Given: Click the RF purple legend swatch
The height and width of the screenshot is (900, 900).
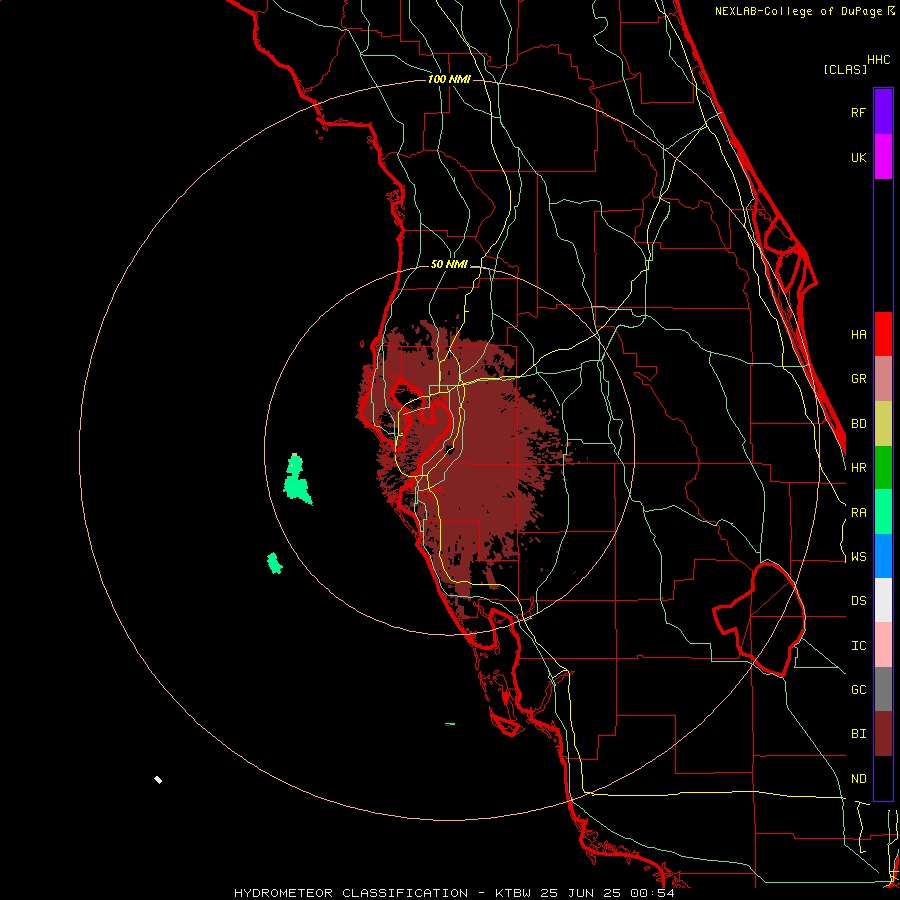Looking at the screenshot, I should (x=883, y=112).
